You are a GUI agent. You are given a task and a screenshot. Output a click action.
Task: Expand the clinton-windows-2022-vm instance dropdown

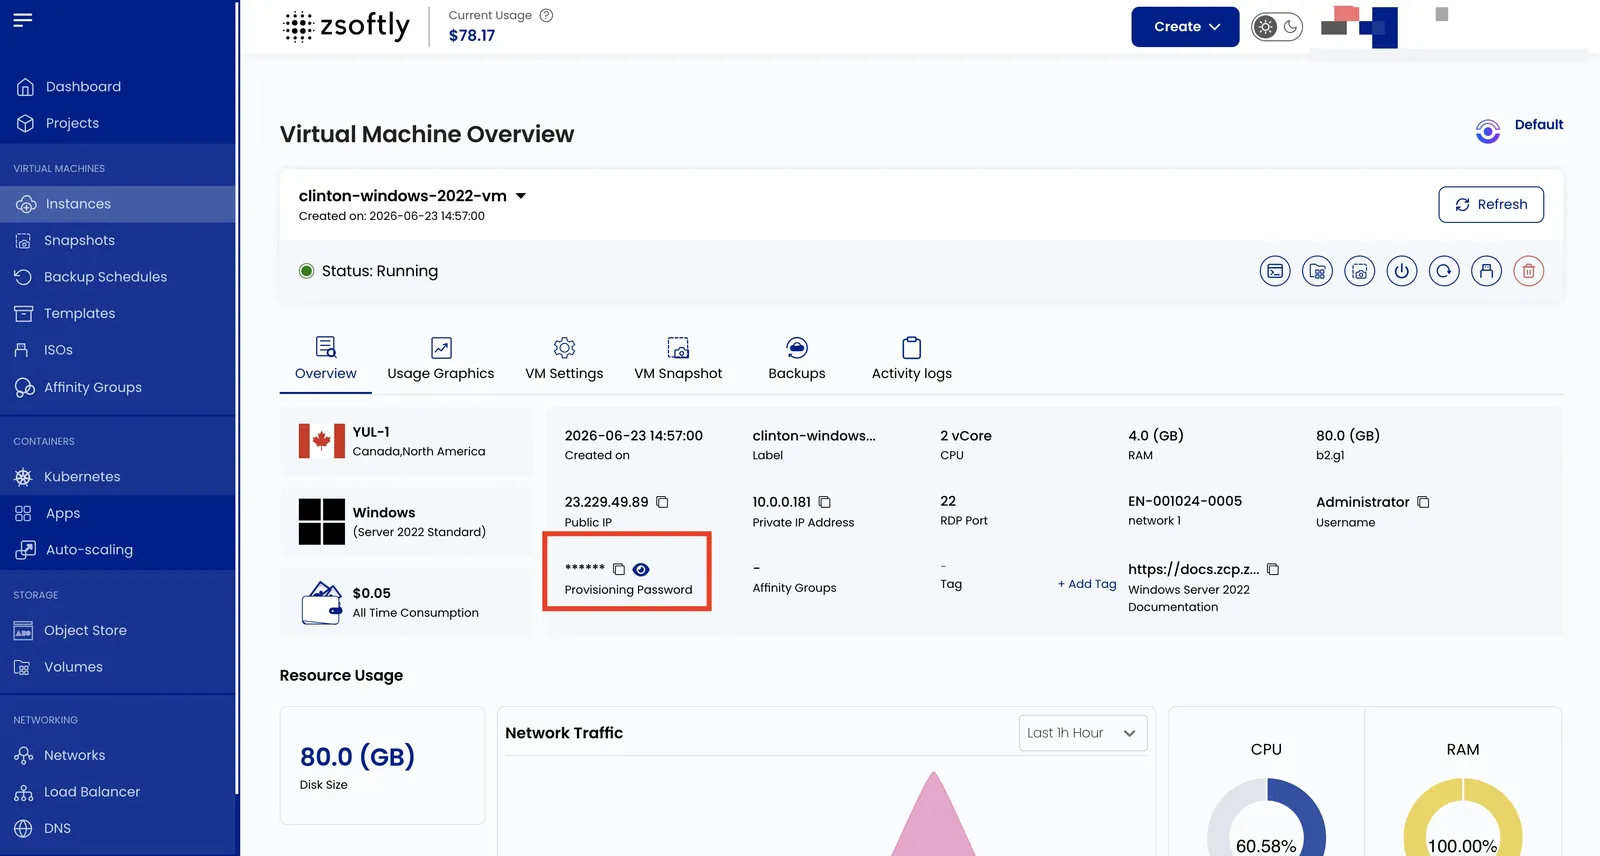point(520,196)
